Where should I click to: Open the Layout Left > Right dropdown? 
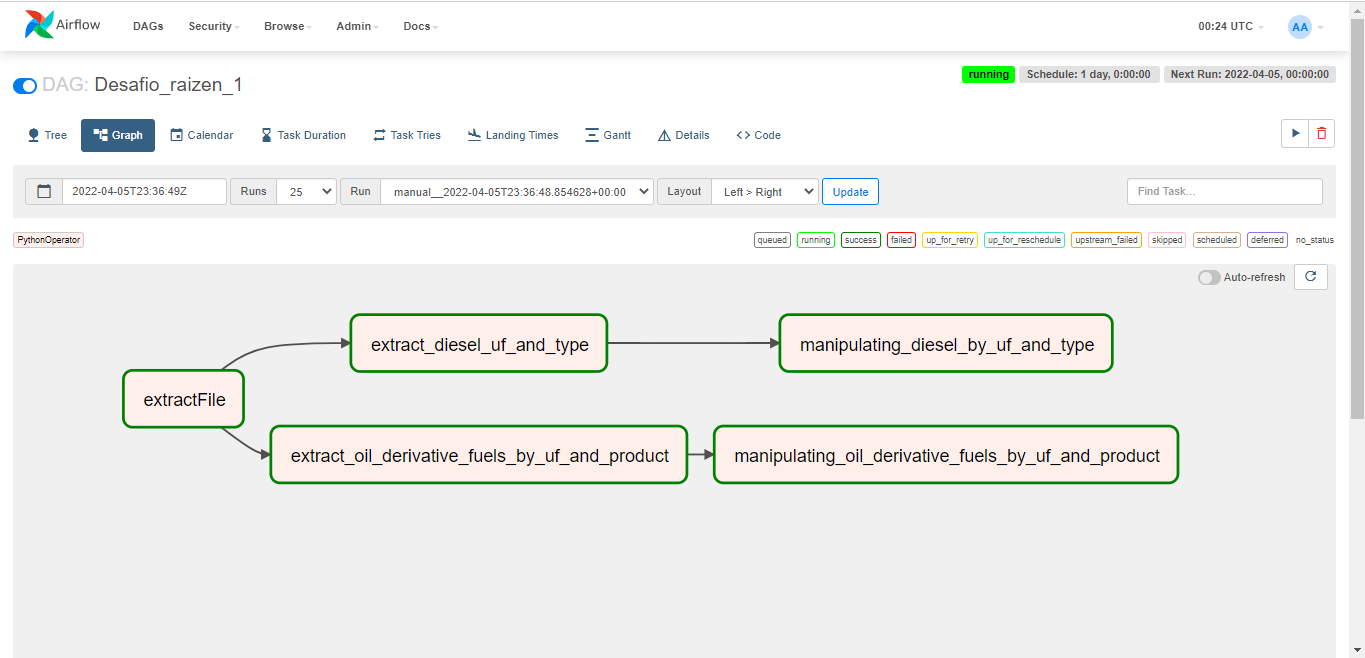tap(765, 191)
